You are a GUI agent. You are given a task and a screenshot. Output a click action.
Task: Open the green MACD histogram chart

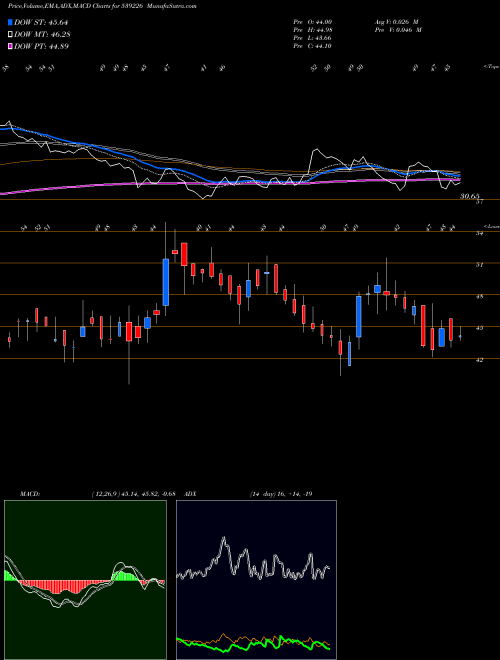[85, 580]
